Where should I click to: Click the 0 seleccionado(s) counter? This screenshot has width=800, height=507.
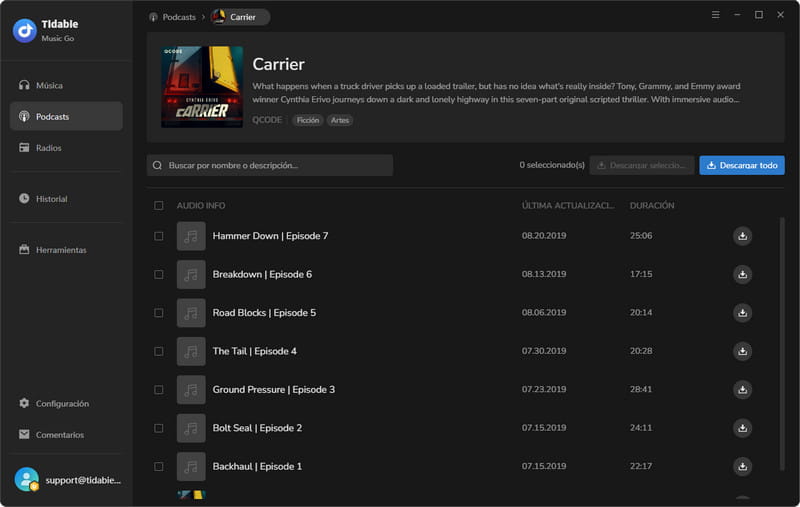(552, 165)
